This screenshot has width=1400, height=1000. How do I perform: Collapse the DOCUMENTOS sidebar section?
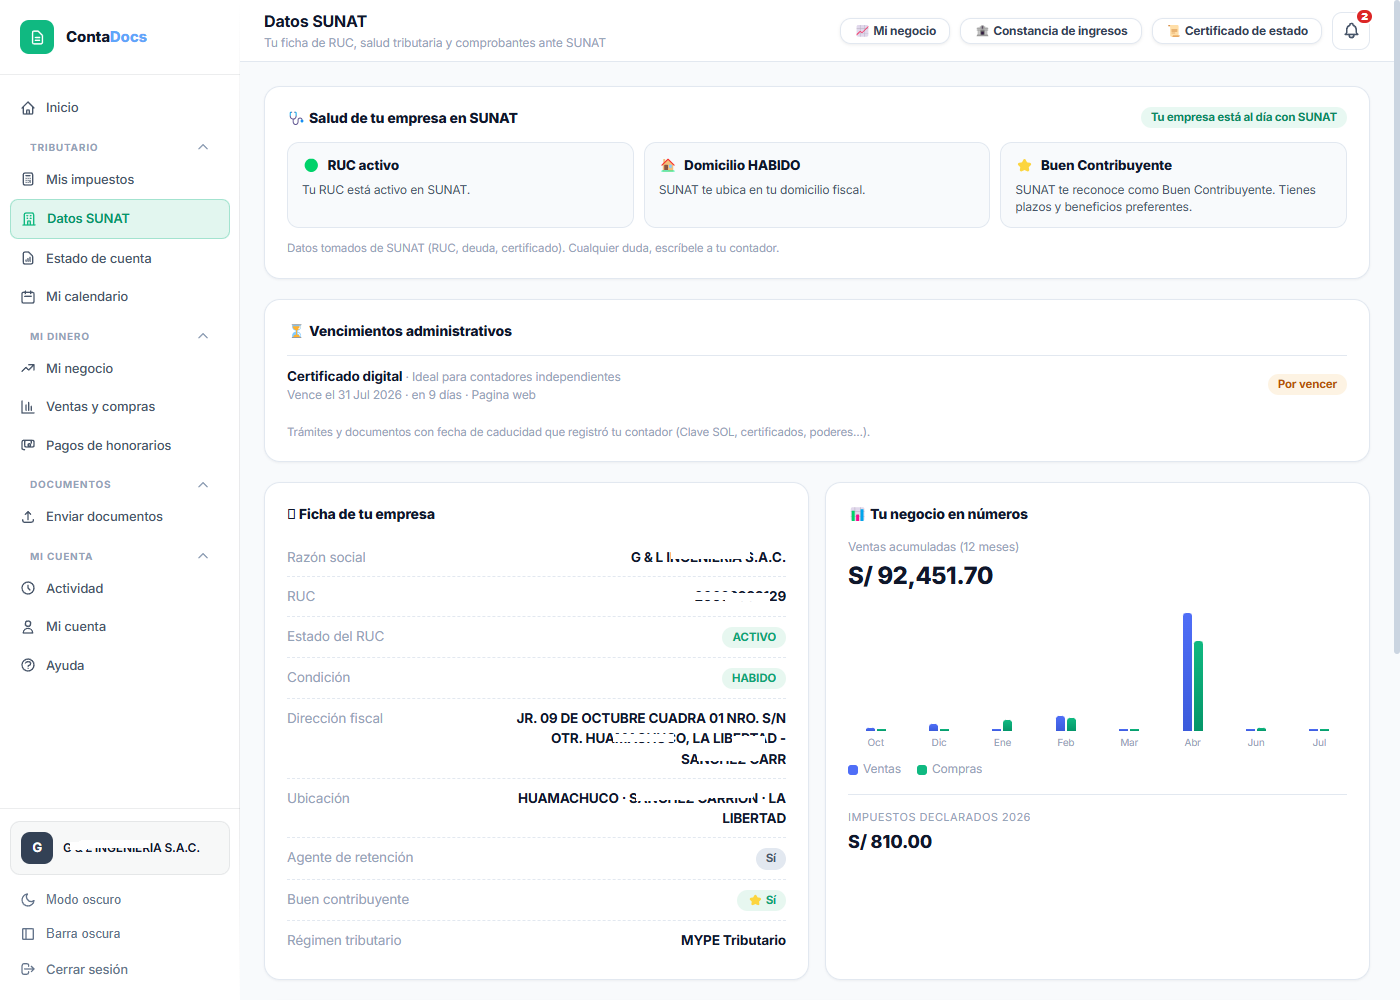203,485
